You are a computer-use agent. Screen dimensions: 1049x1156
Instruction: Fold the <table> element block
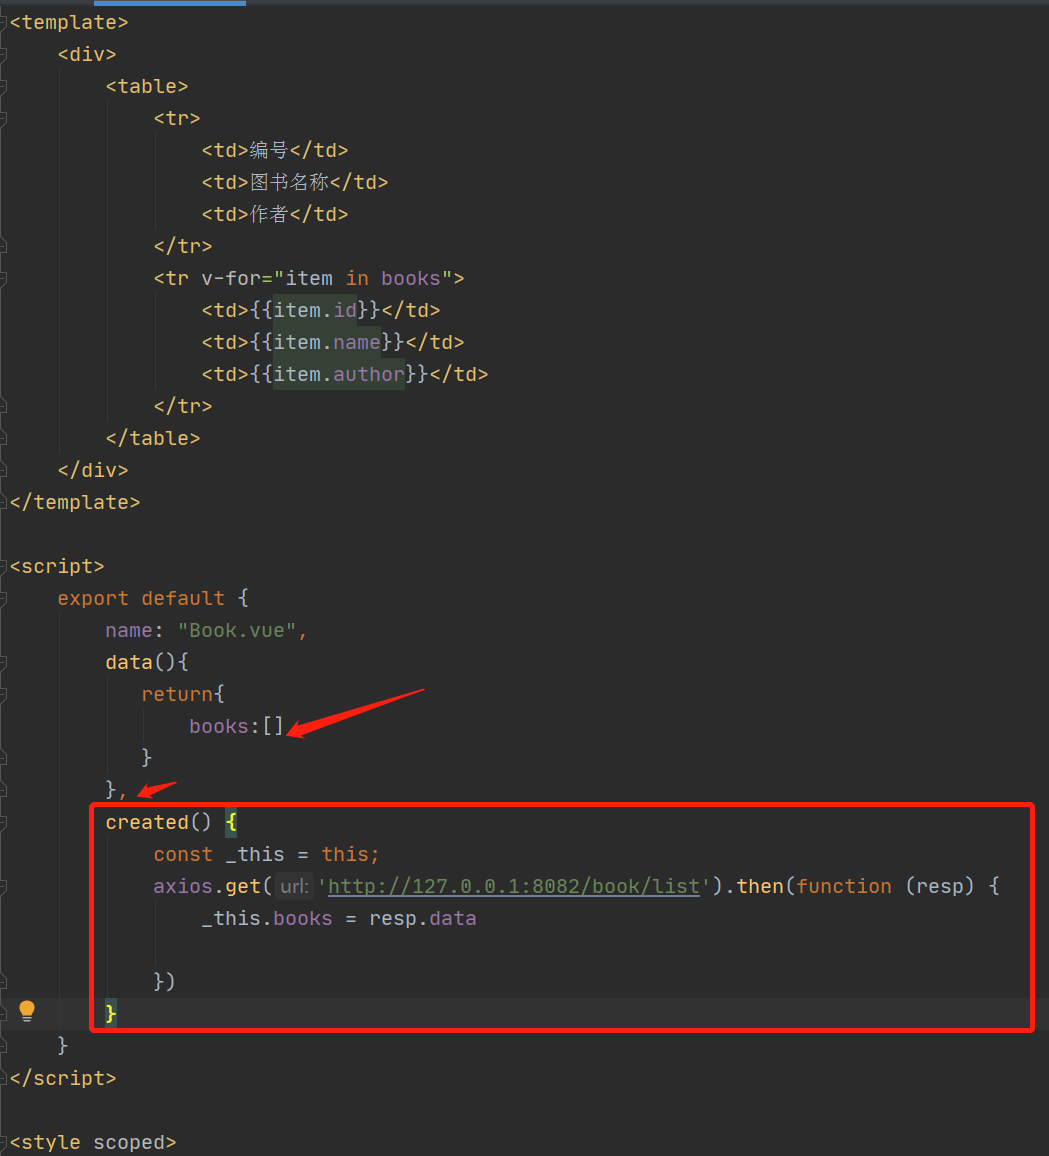tap(4, 87)
